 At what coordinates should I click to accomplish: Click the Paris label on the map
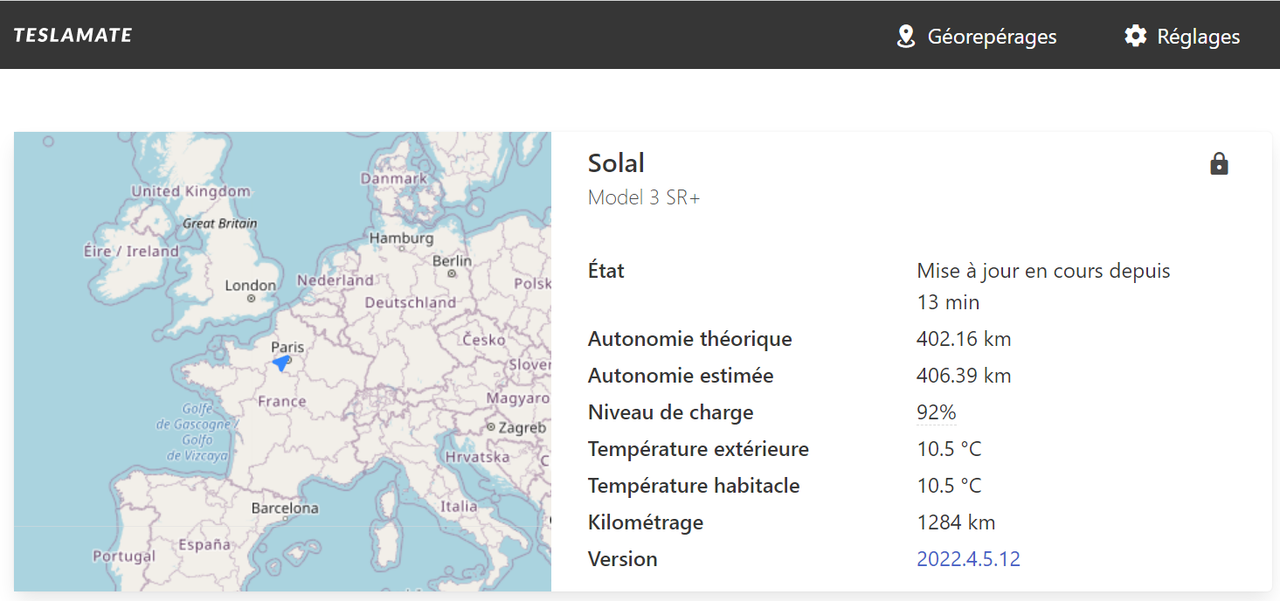pyautogui.click(x=288, y=347)
